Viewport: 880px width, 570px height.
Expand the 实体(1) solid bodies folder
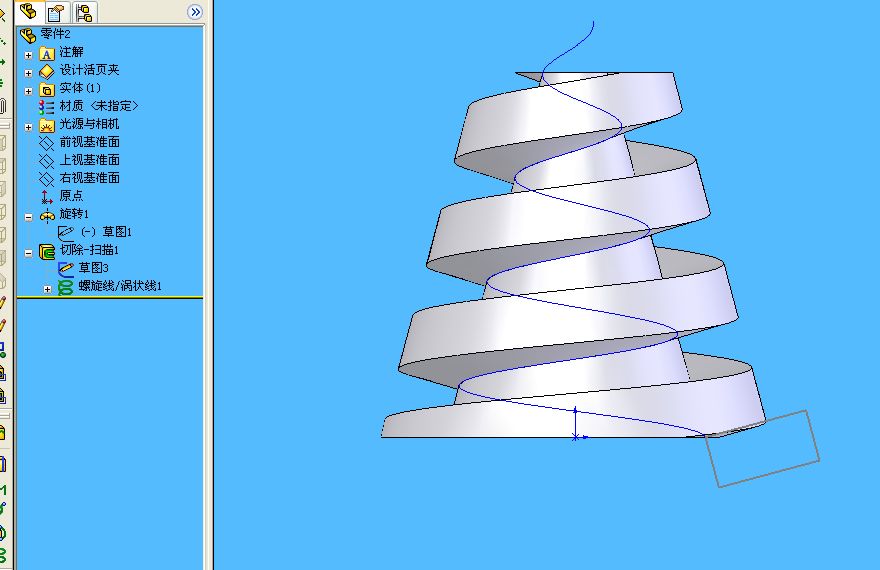[29, 91]
